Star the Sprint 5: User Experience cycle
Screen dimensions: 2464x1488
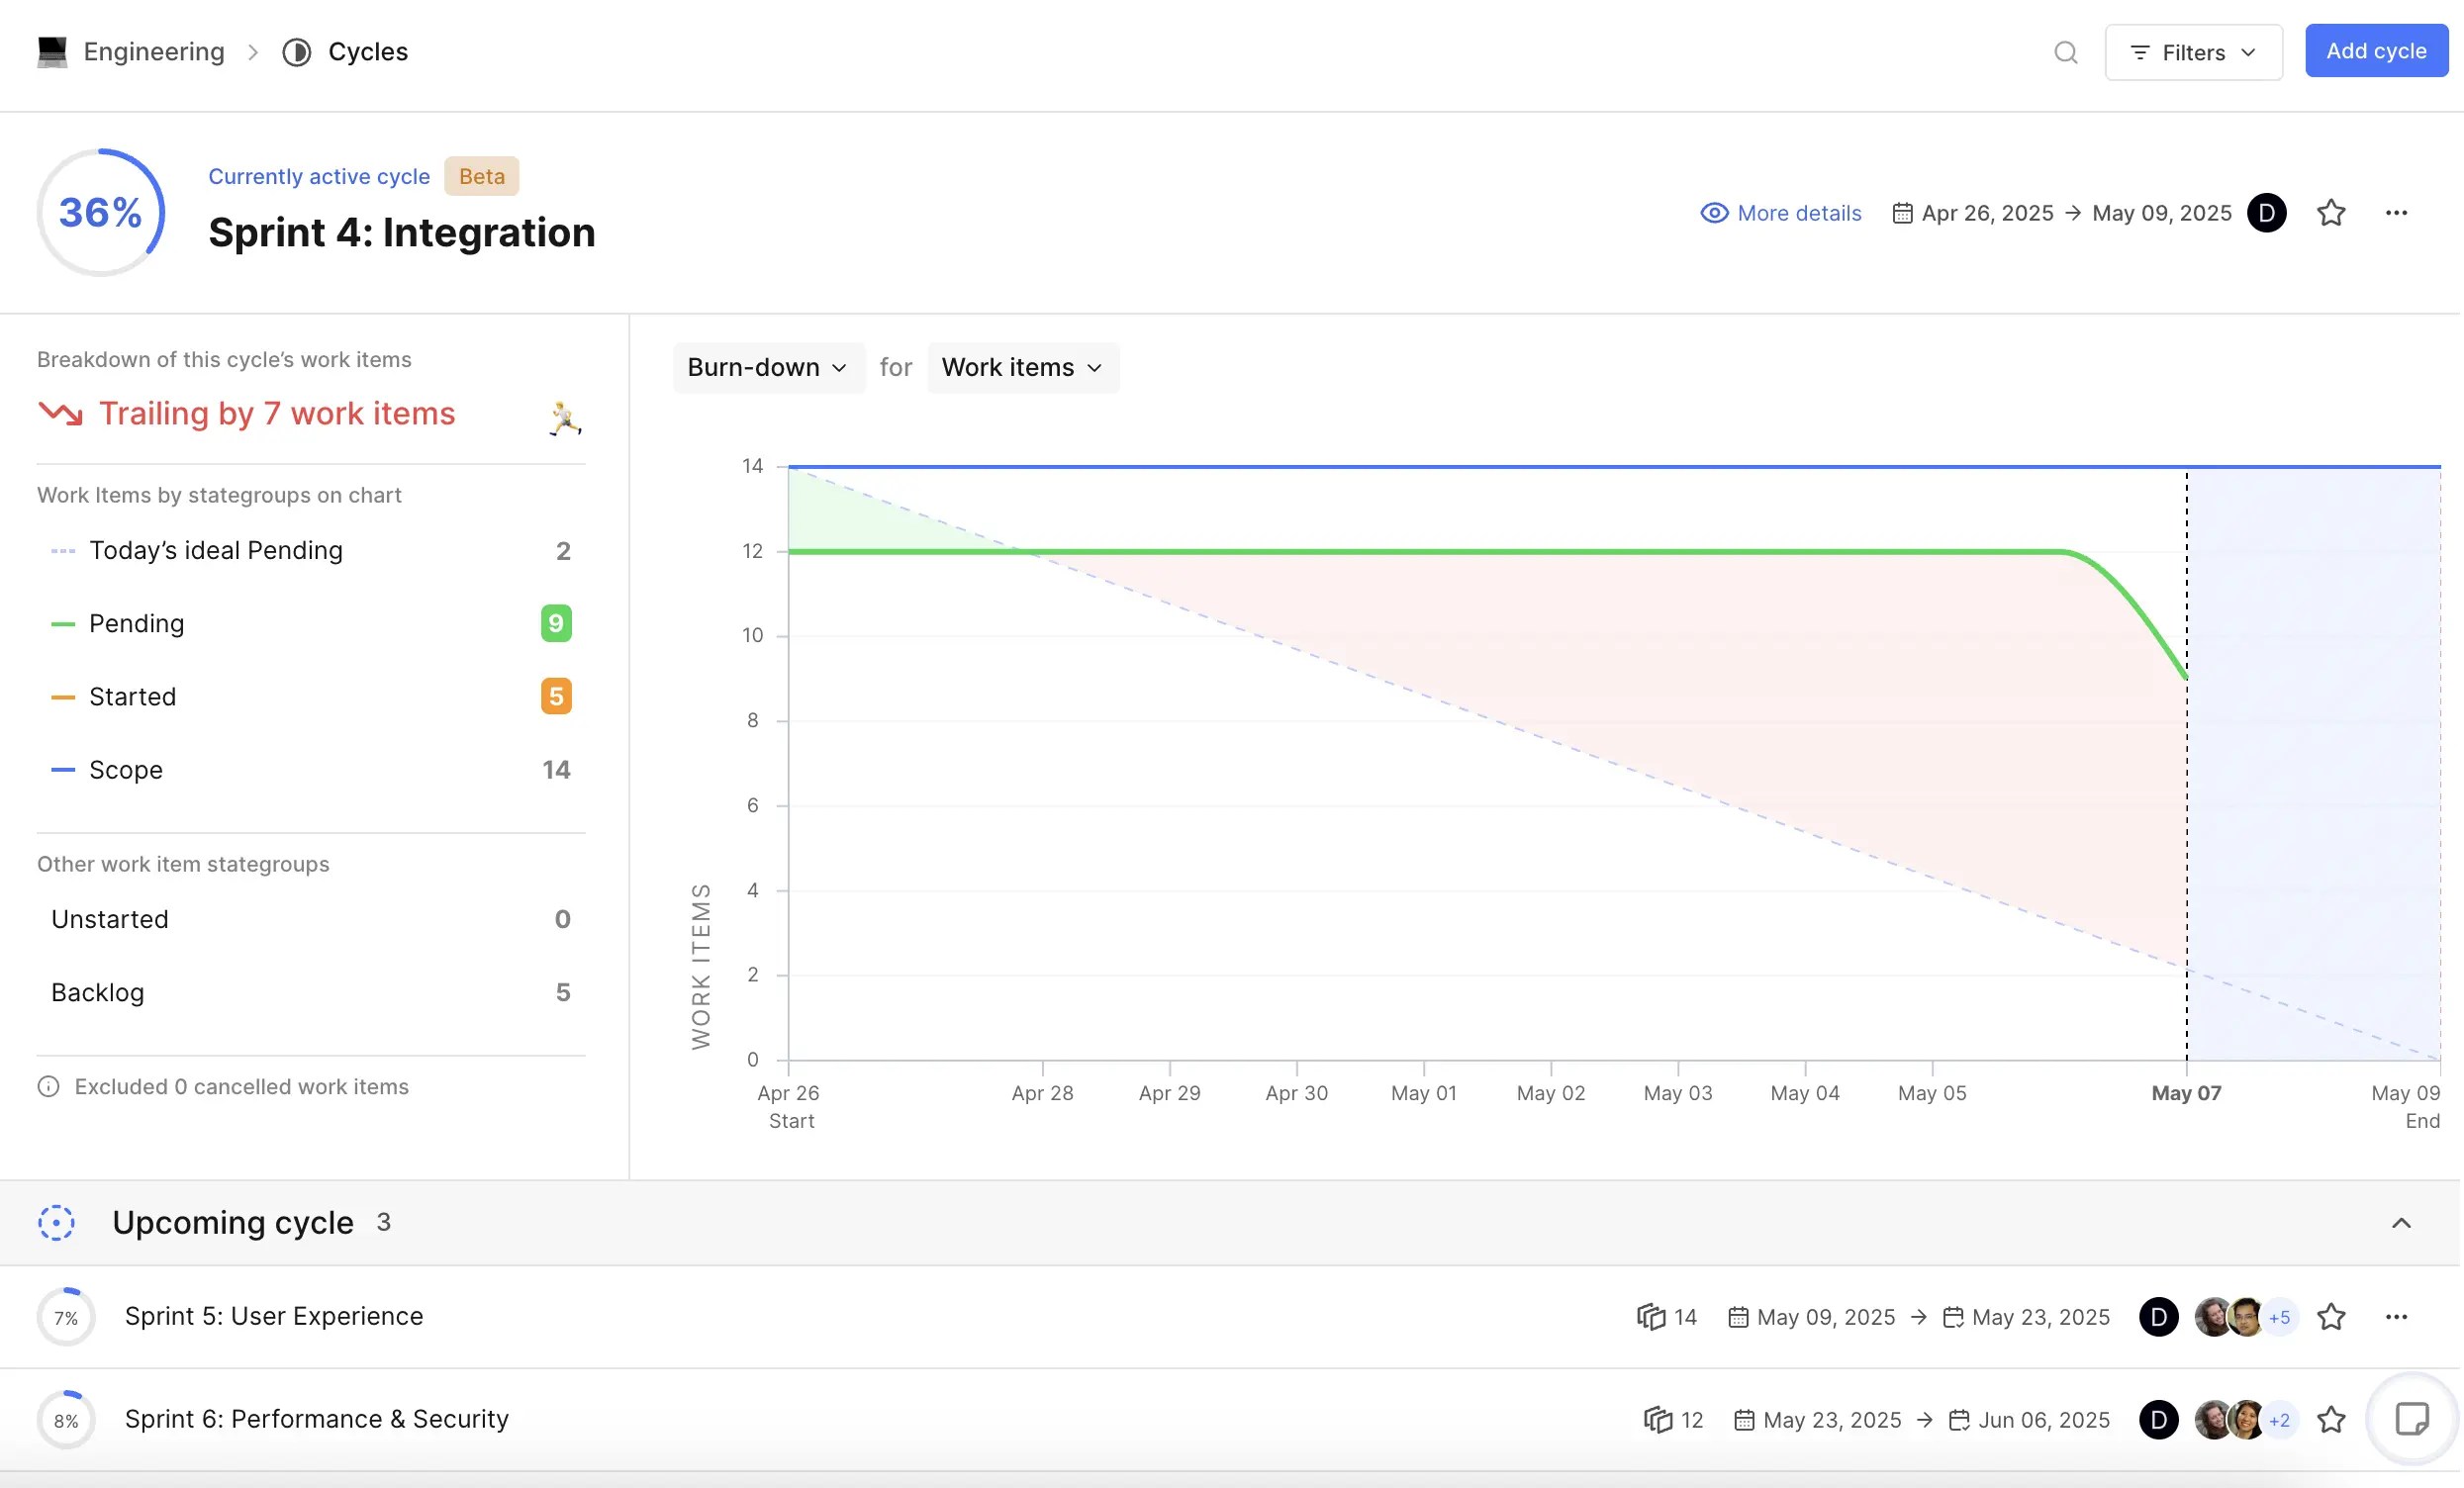pyautogui.click(x=2331, y=1316)
